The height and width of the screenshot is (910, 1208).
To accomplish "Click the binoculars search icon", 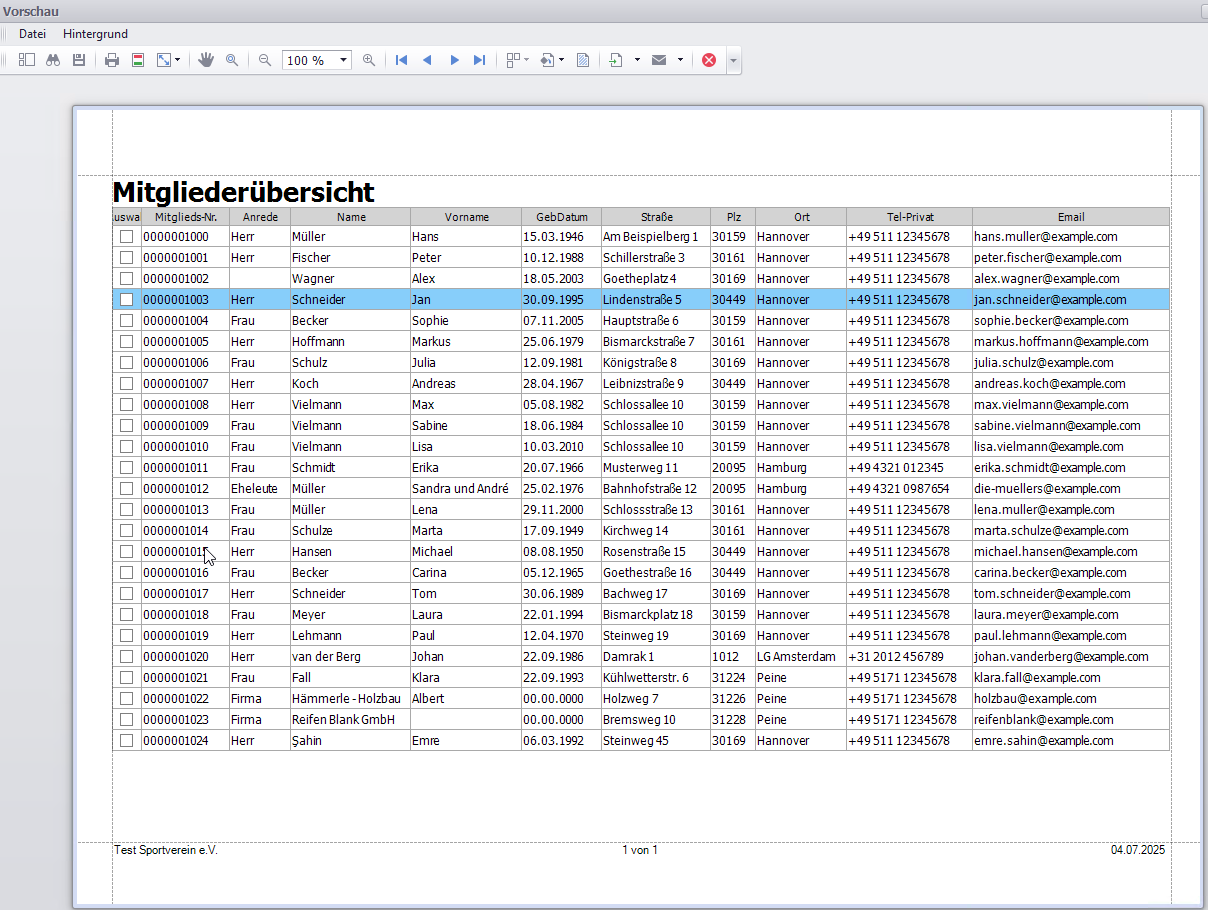I will (x=53, y=60).
